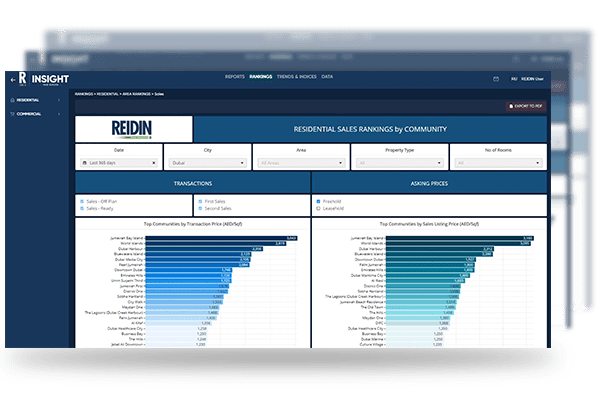Open the City dropdown showing Dubai
This screenshot has width=615, height=418.
coord(207,163)
